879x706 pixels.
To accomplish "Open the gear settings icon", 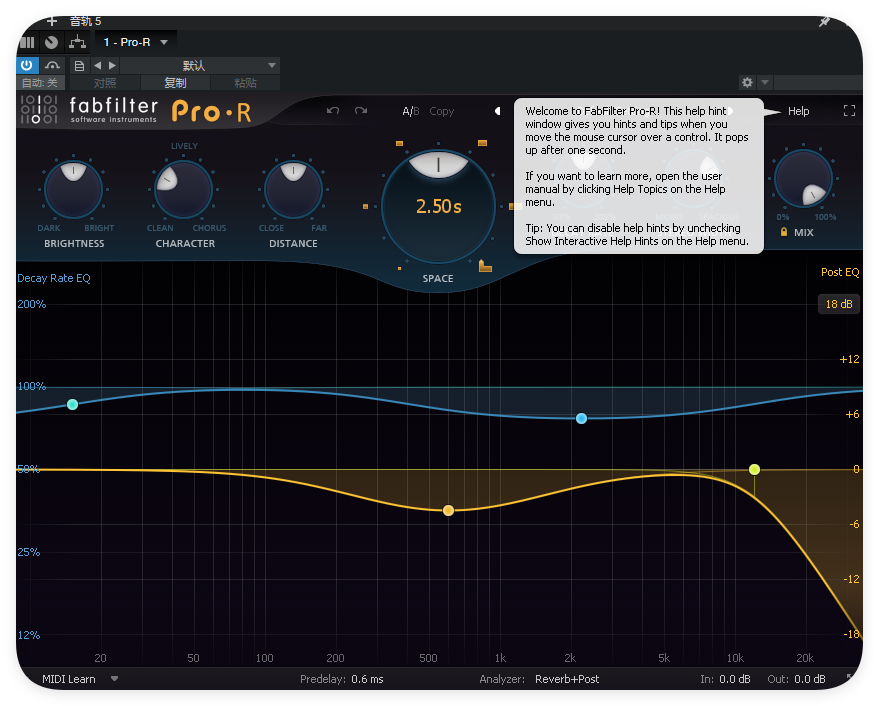I will pos(747,82).
